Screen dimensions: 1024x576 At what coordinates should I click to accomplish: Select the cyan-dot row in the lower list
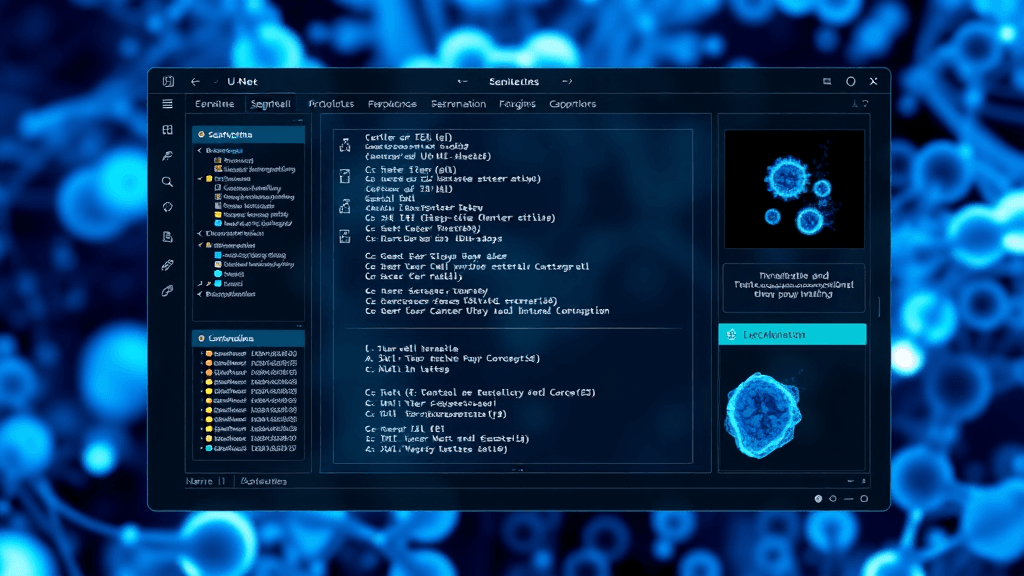251,449
